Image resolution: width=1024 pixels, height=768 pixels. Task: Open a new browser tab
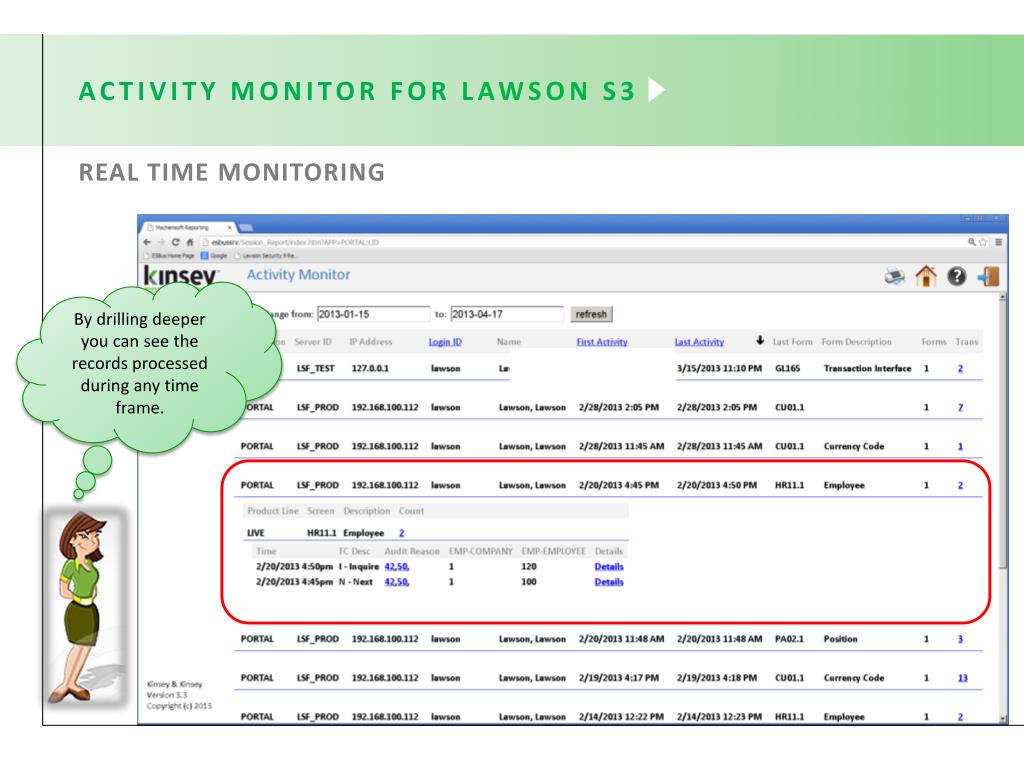click(246, 227)
